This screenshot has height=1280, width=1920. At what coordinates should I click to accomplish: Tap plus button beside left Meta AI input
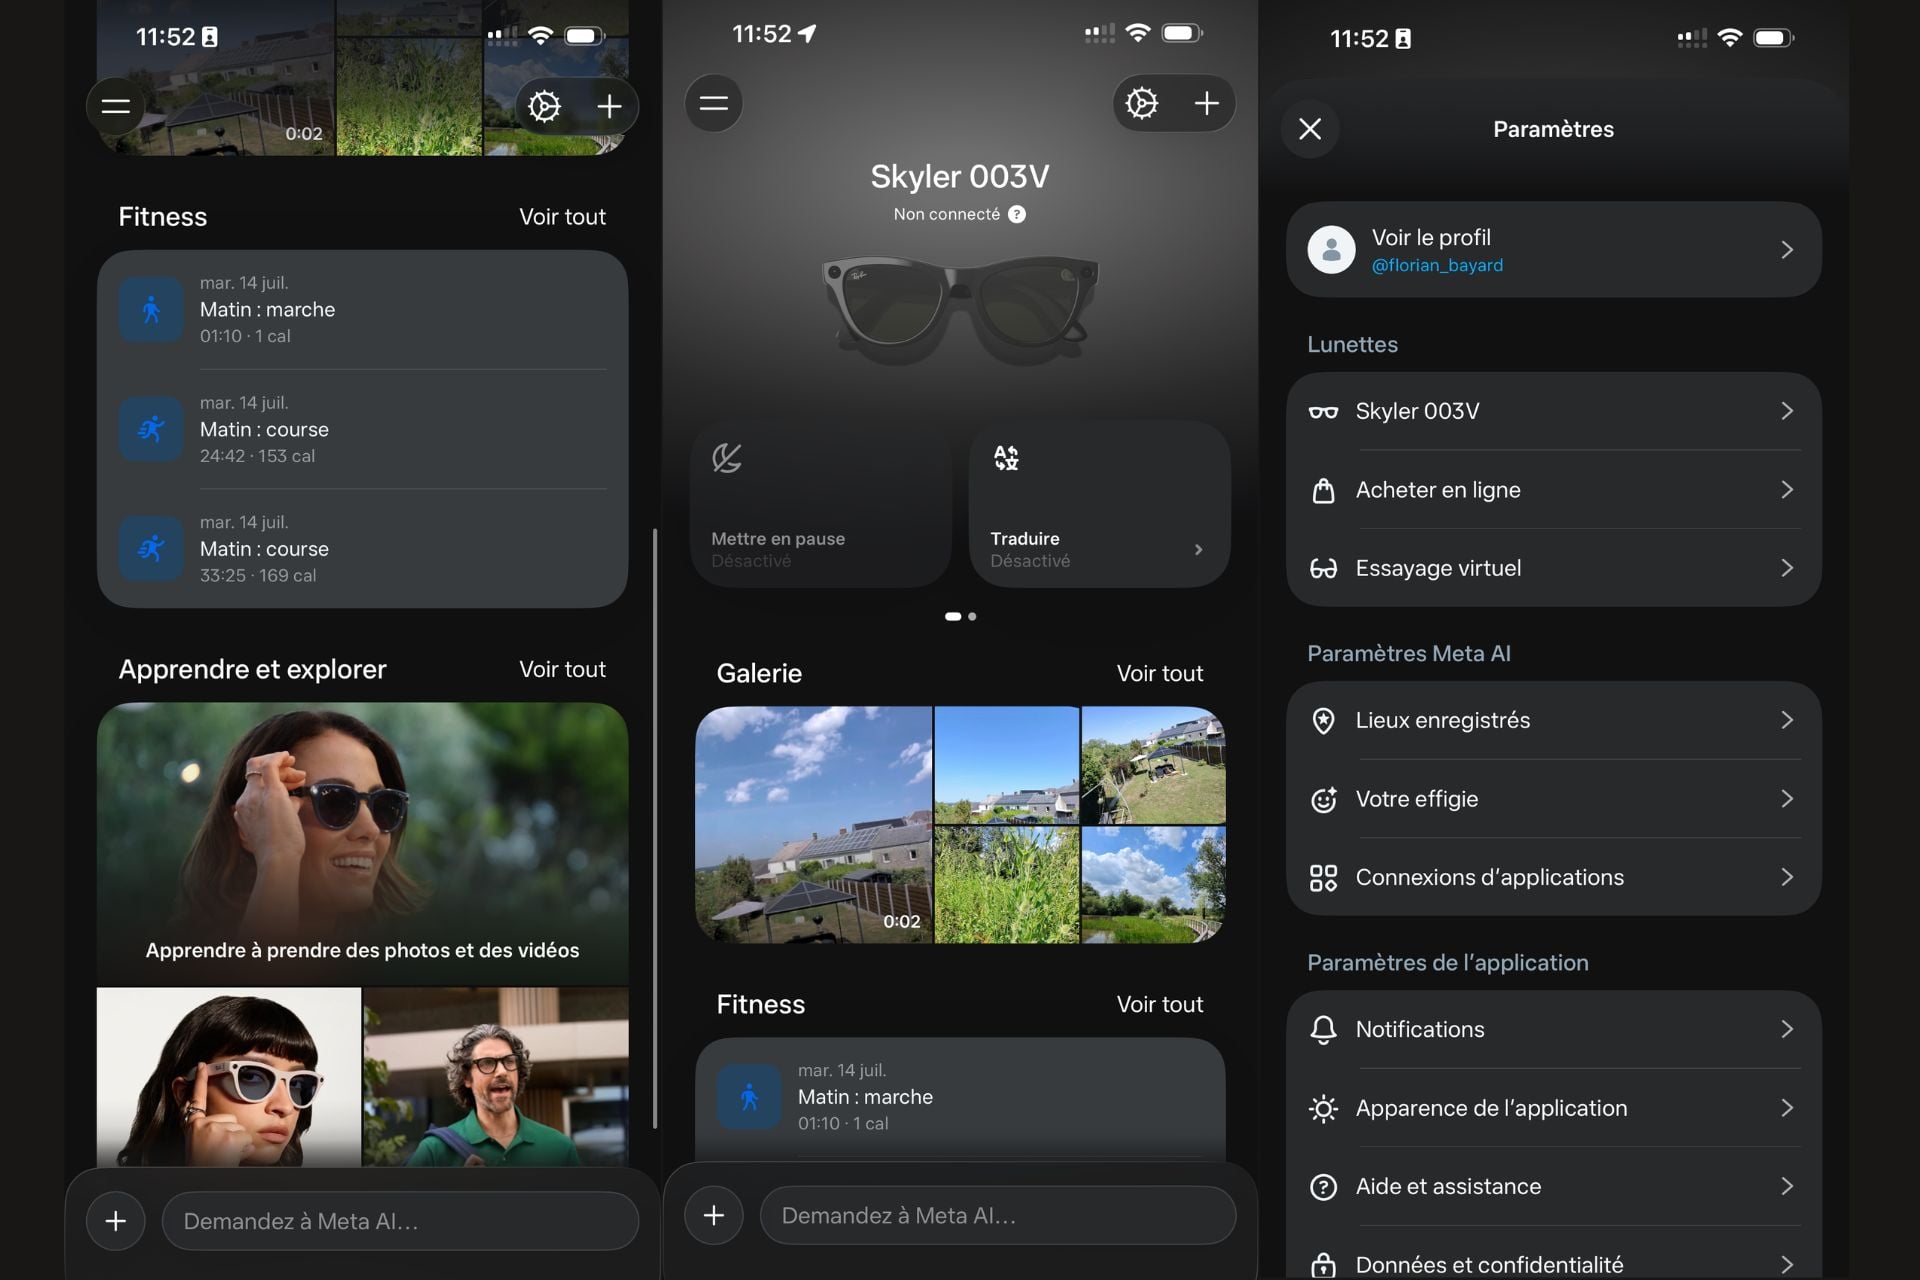(116, 1221)
